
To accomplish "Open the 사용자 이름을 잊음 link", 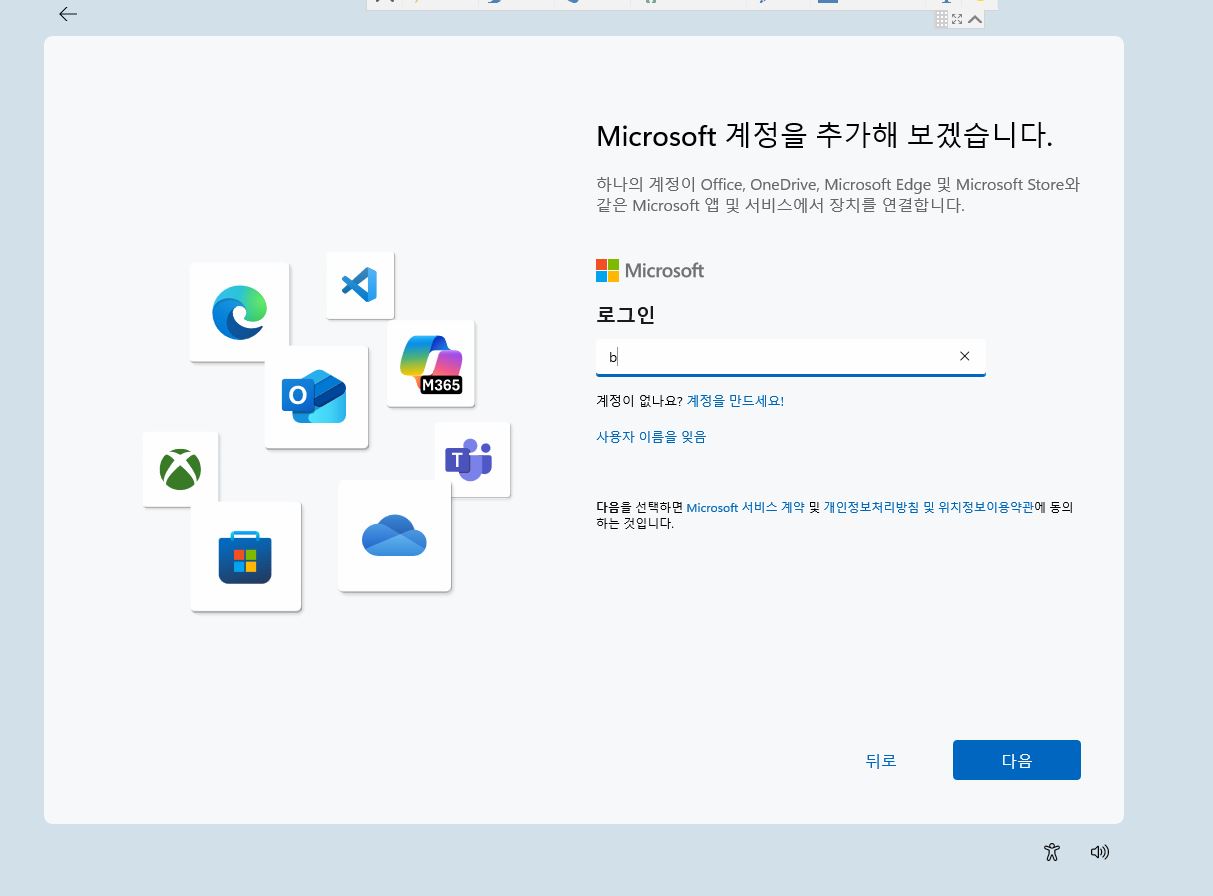I will [x=651, y=437].
